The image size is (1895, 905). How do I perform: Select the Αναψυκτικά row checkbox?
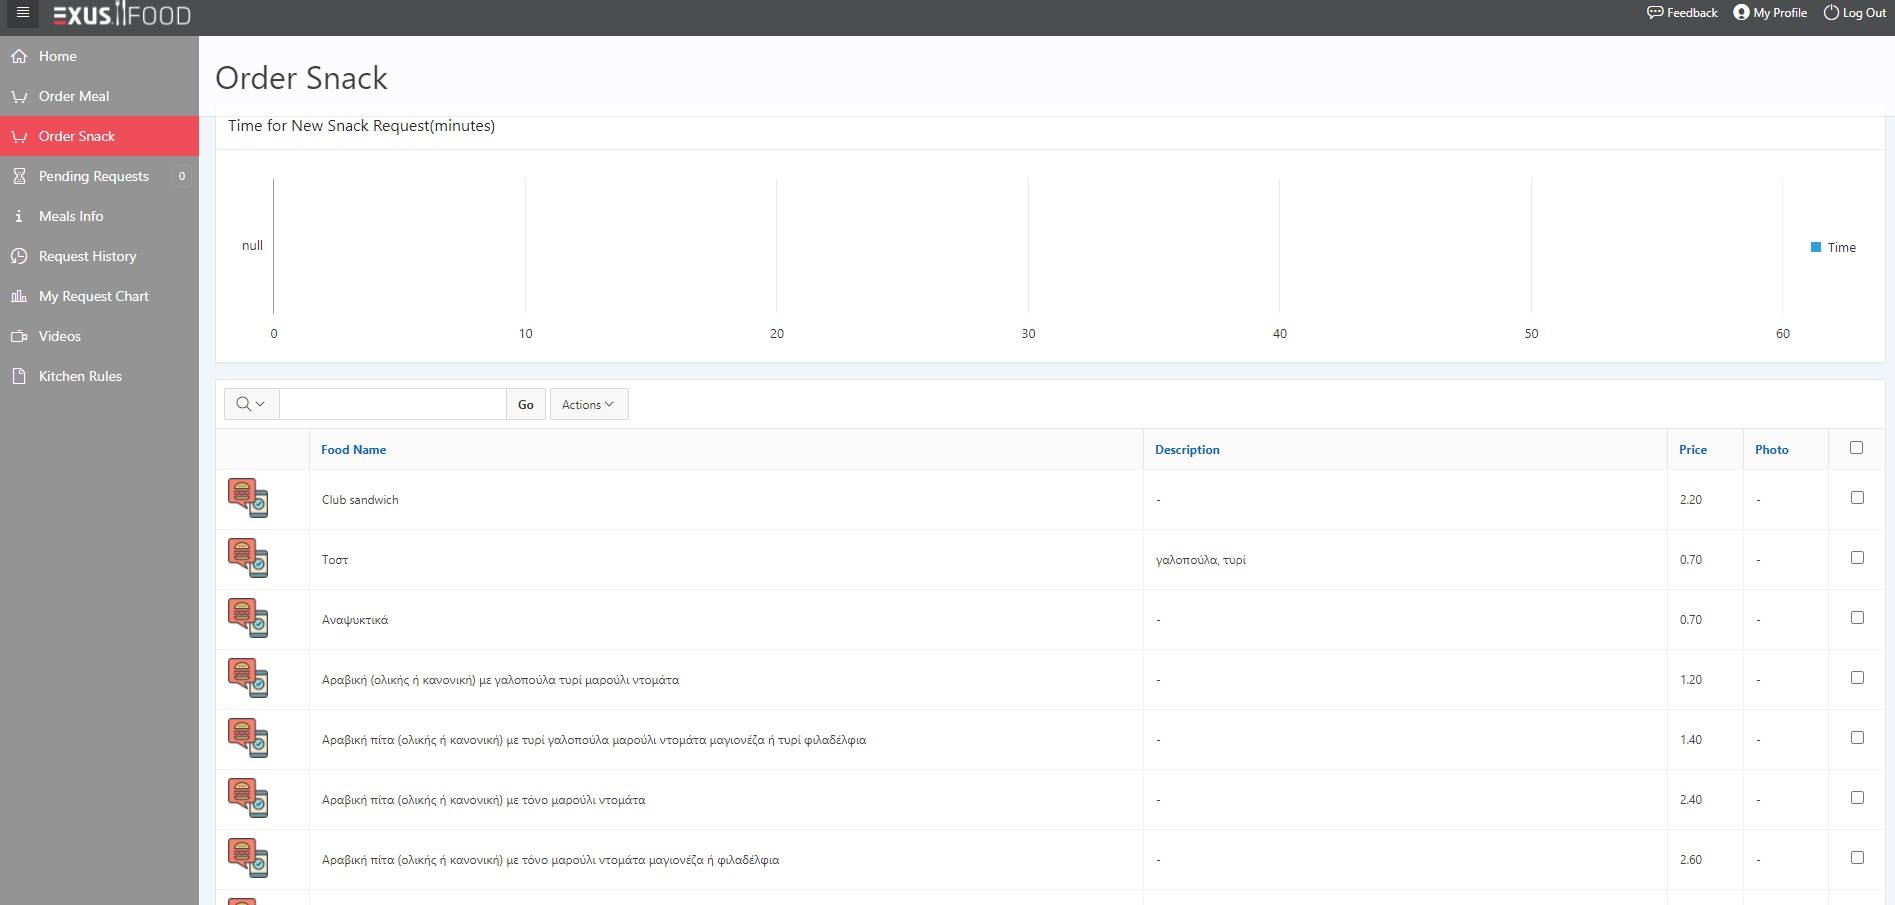click(1857, 617)
